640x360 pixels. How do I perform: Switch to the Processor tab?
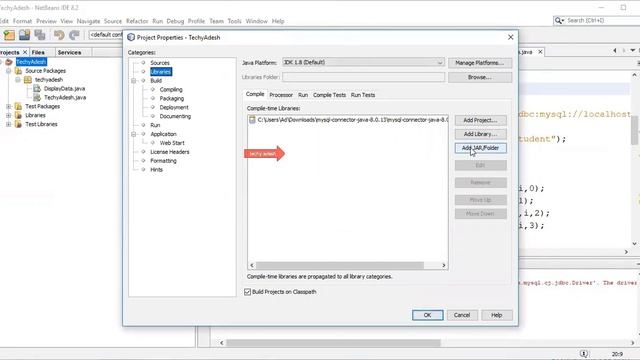coord(281,95)
